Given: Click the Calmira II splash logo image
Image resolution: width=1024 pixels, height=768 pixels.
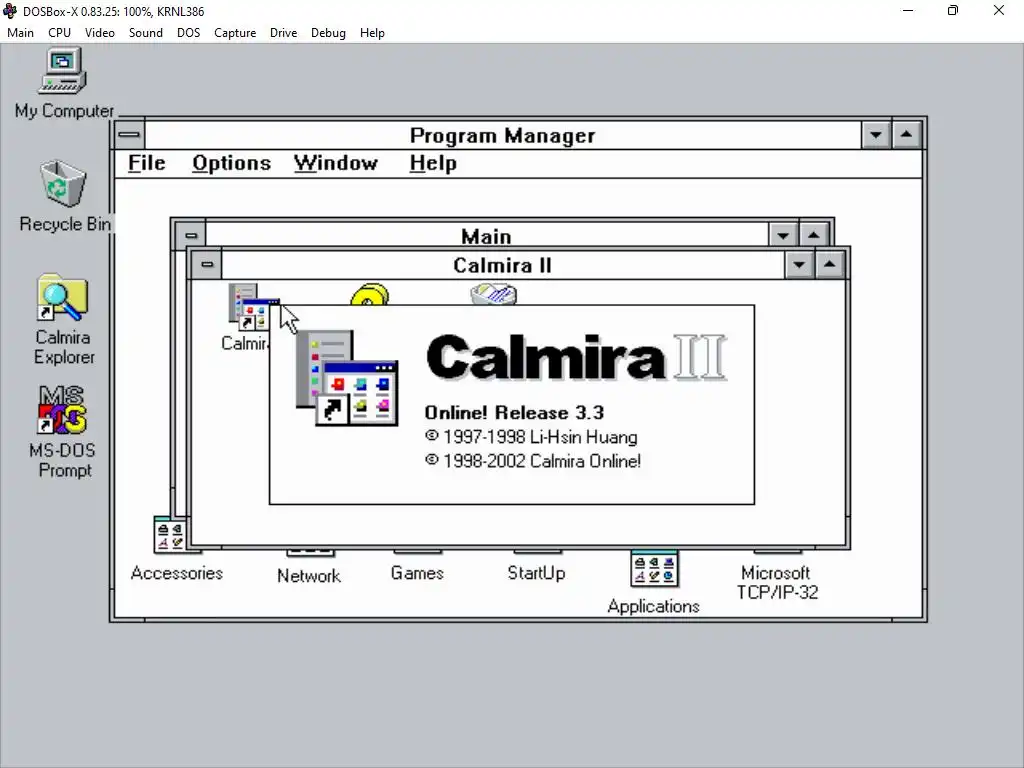Looking at the screenshot, I should pos(347,378).
